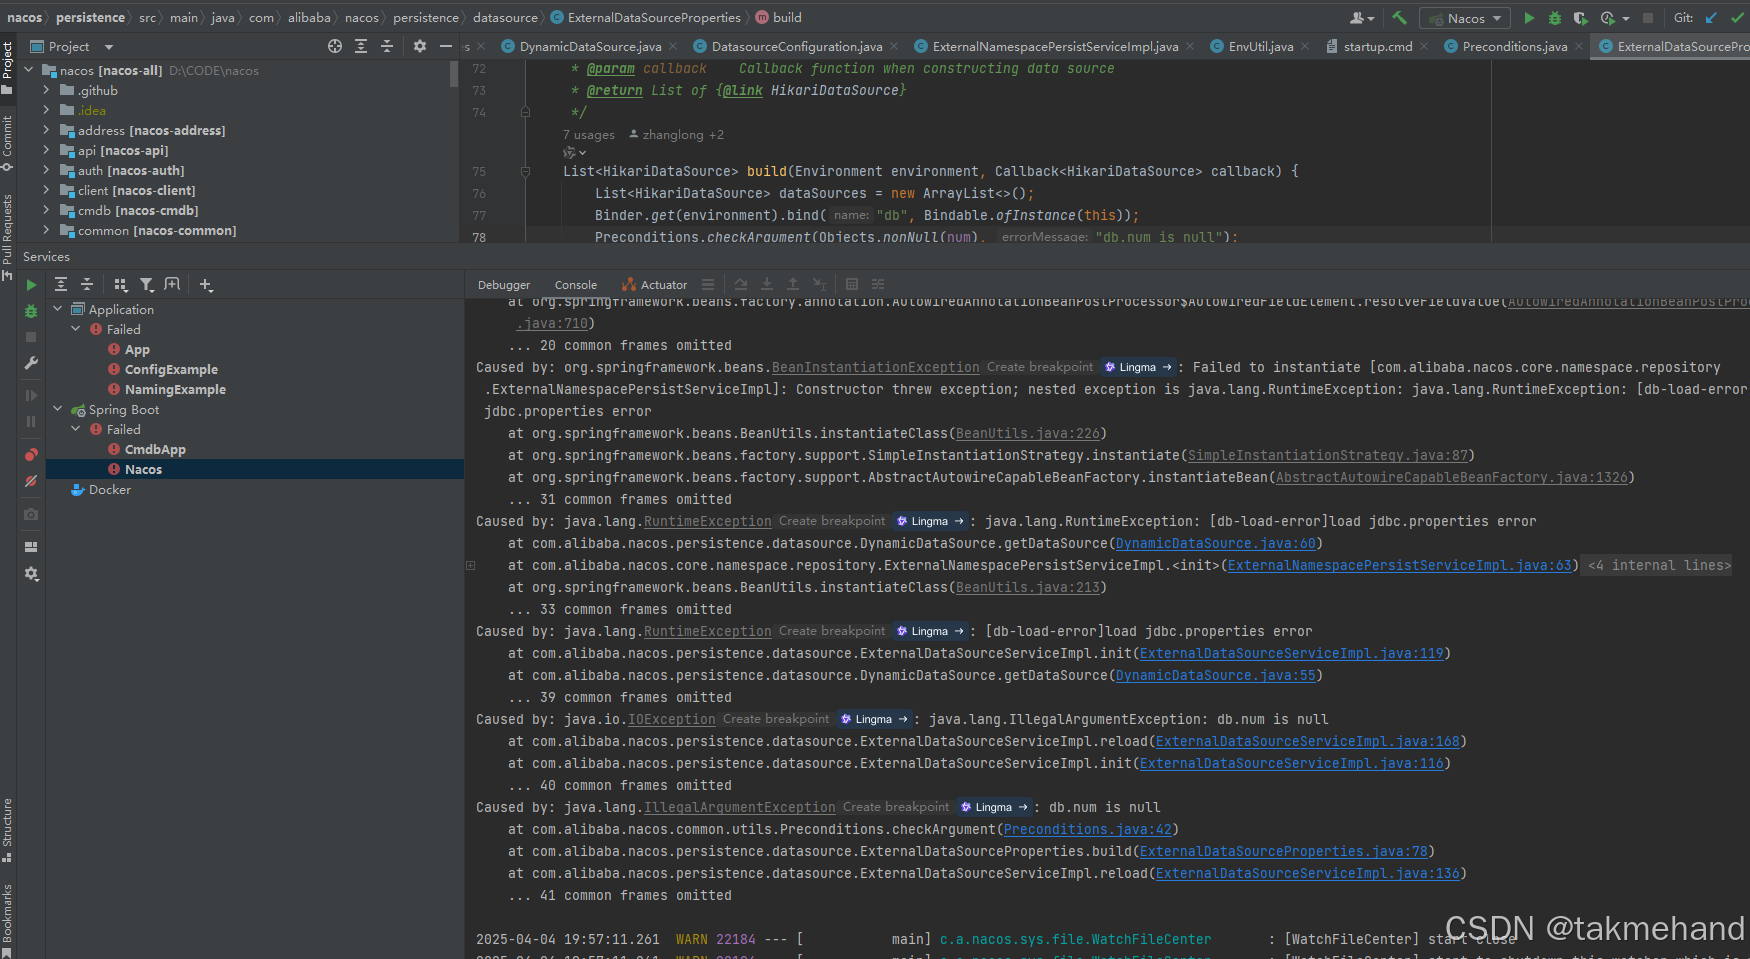Click Create breakpoint beside BeanInstantiationException

click(1040, 367)
